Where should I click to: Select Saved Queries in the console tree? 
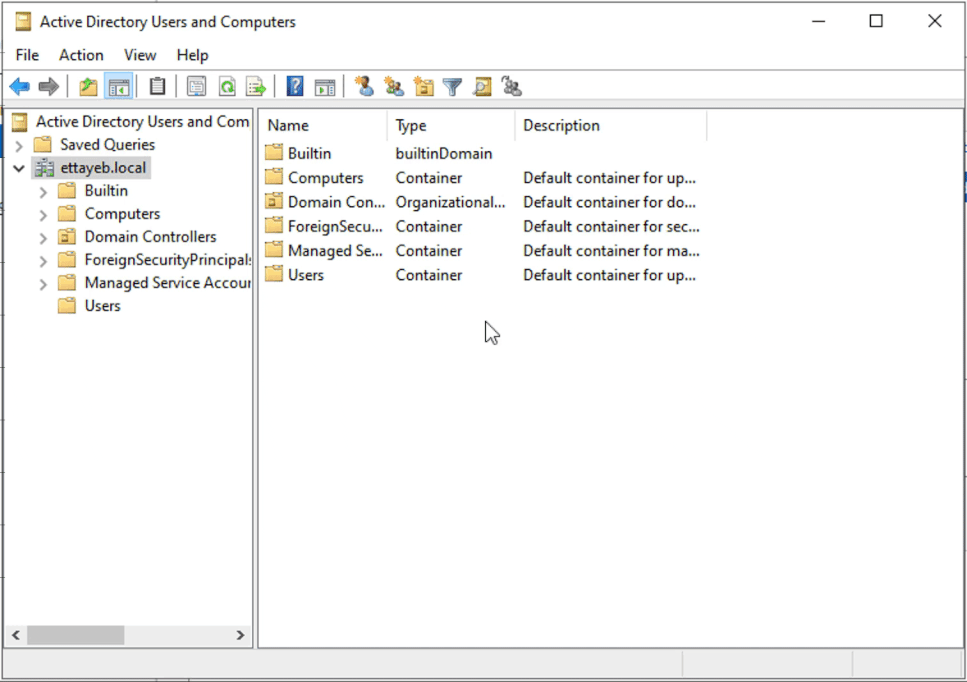click(x=107, y=144)
